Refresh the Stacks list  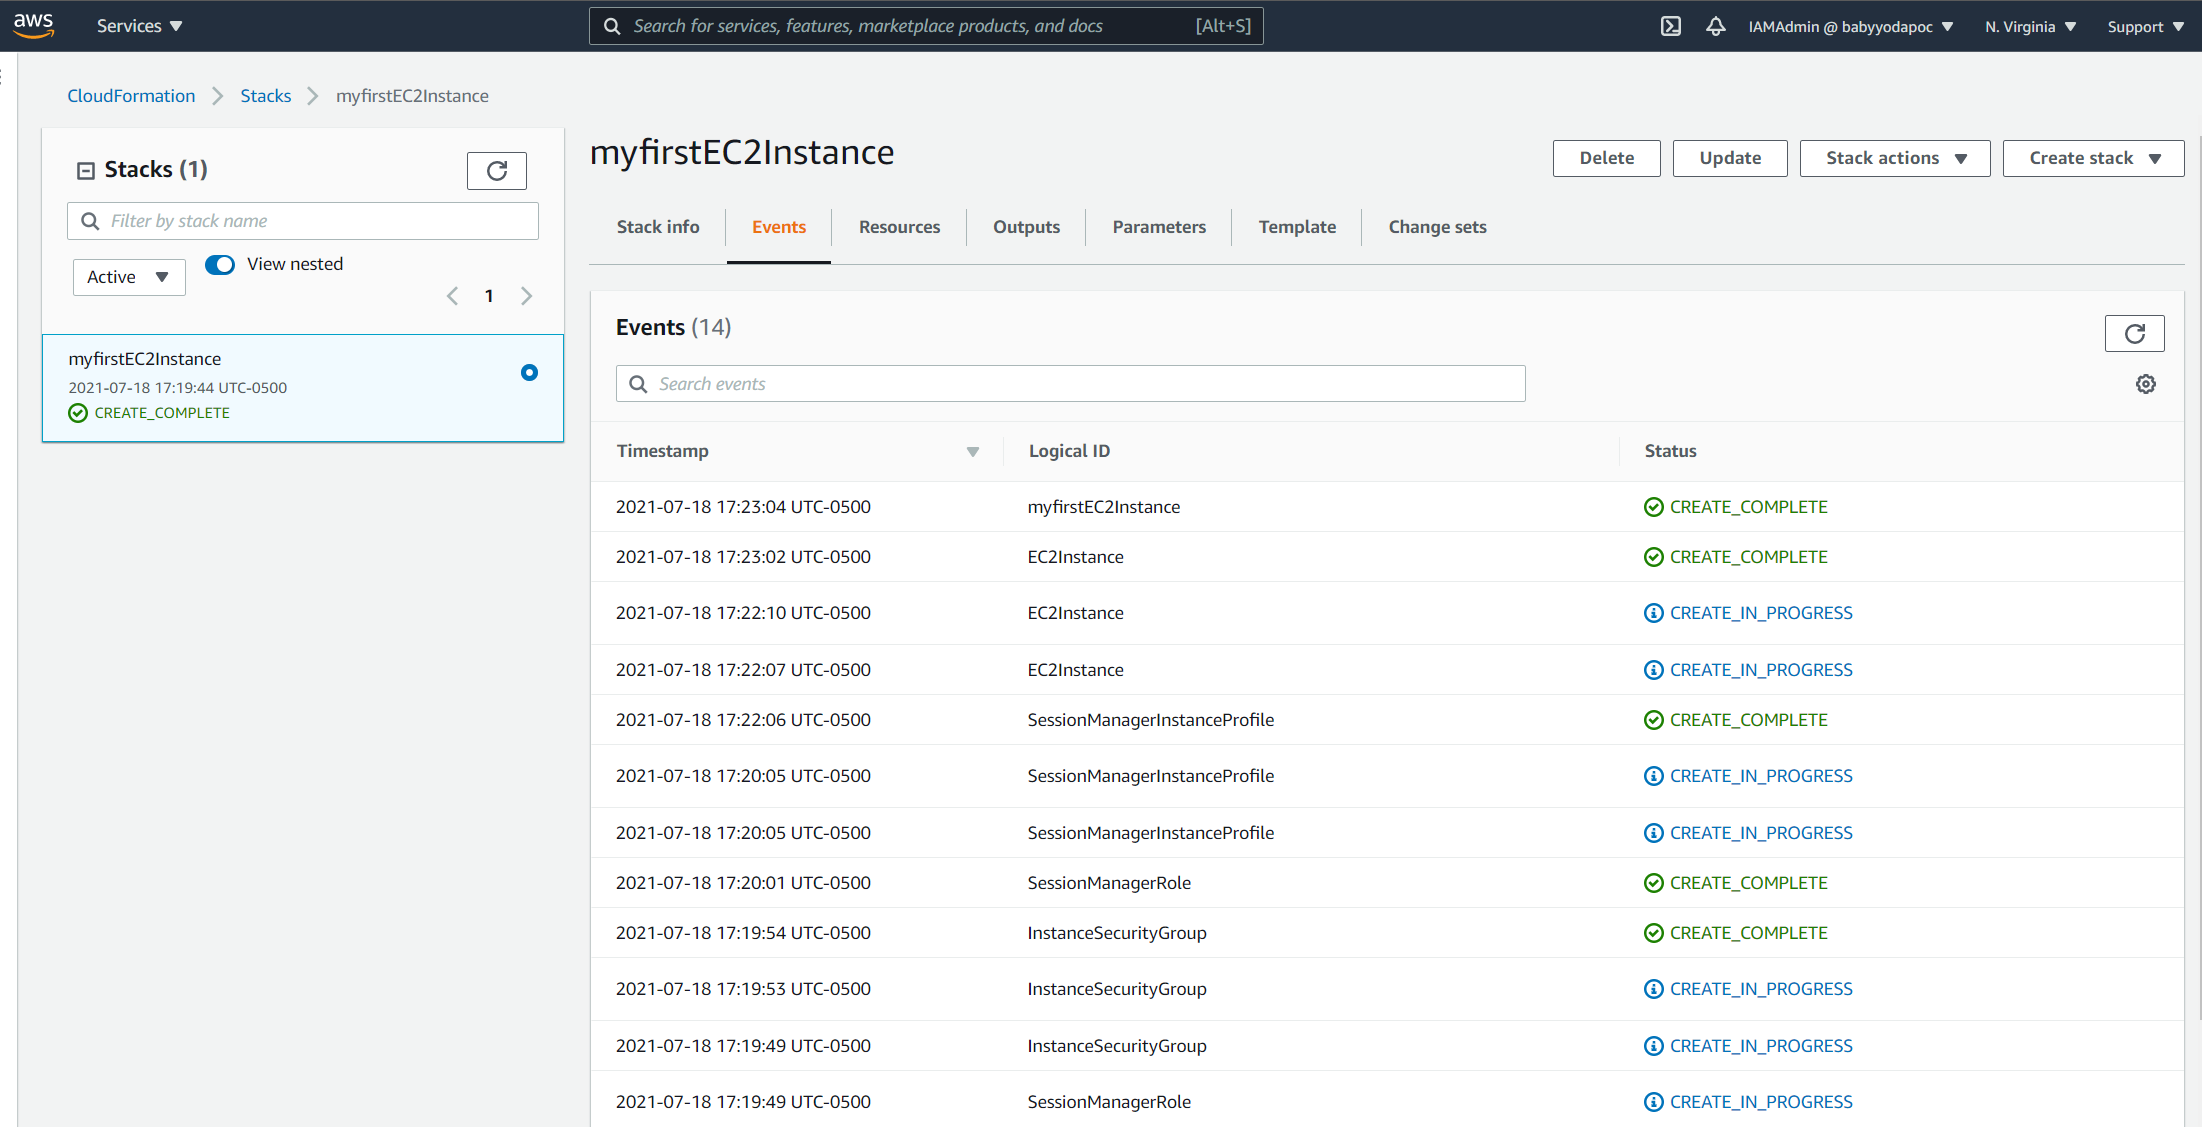497,171
